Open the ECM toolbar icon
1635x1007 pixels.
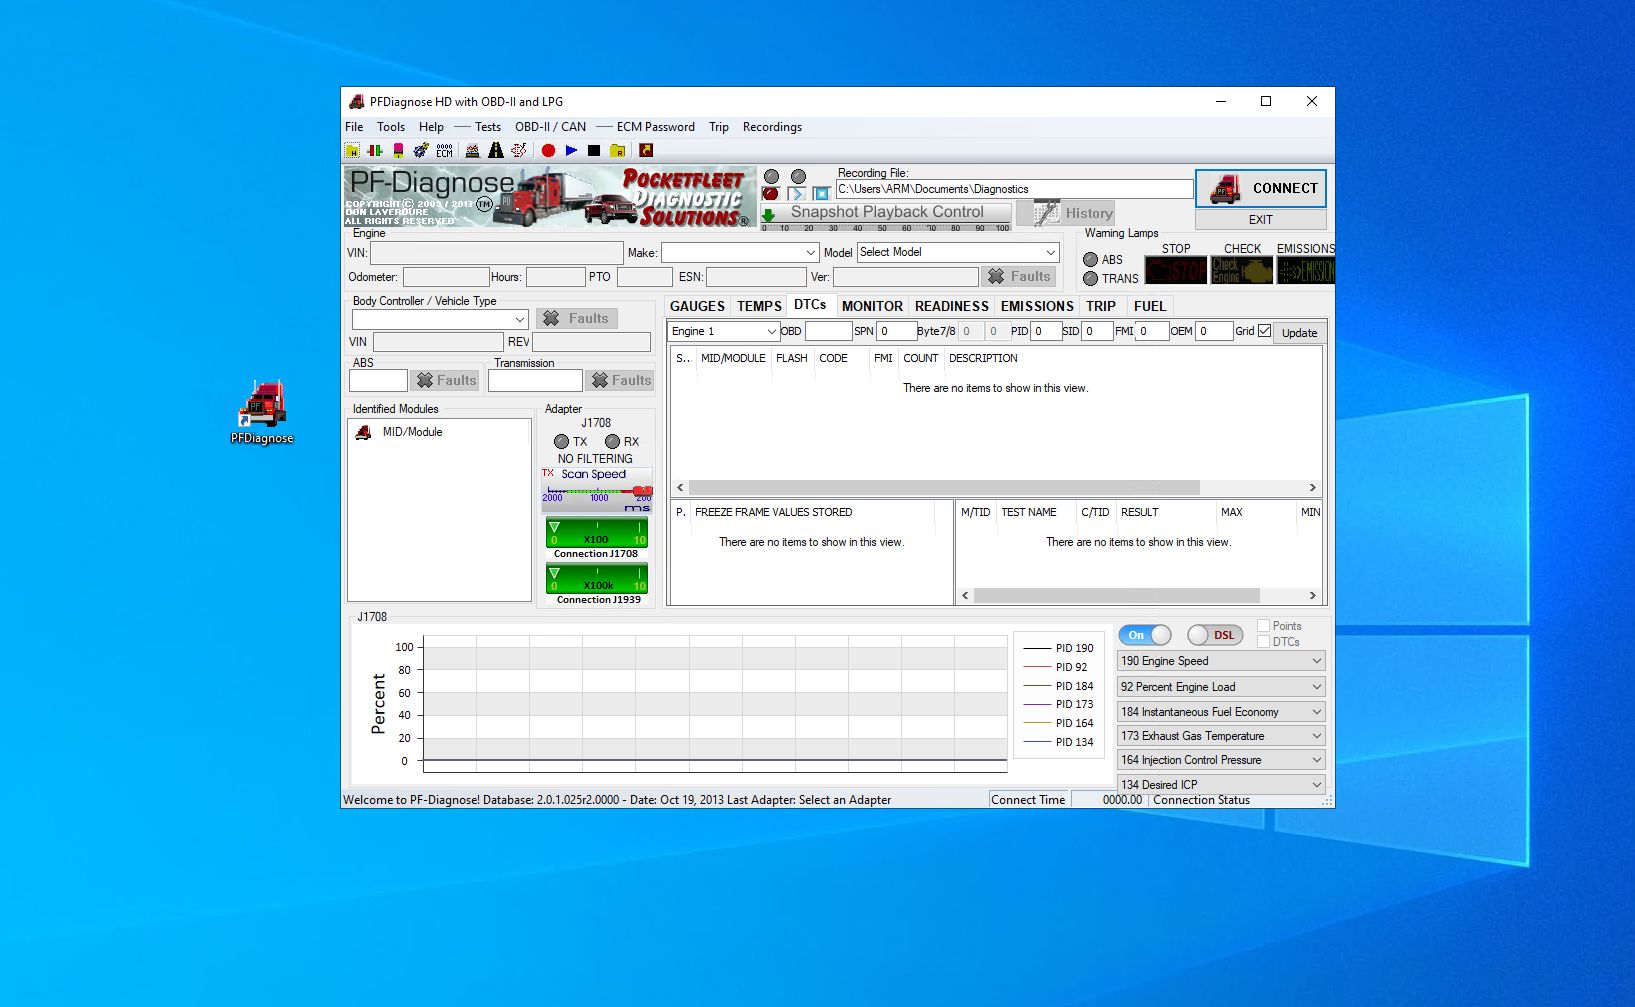[445, 150]
